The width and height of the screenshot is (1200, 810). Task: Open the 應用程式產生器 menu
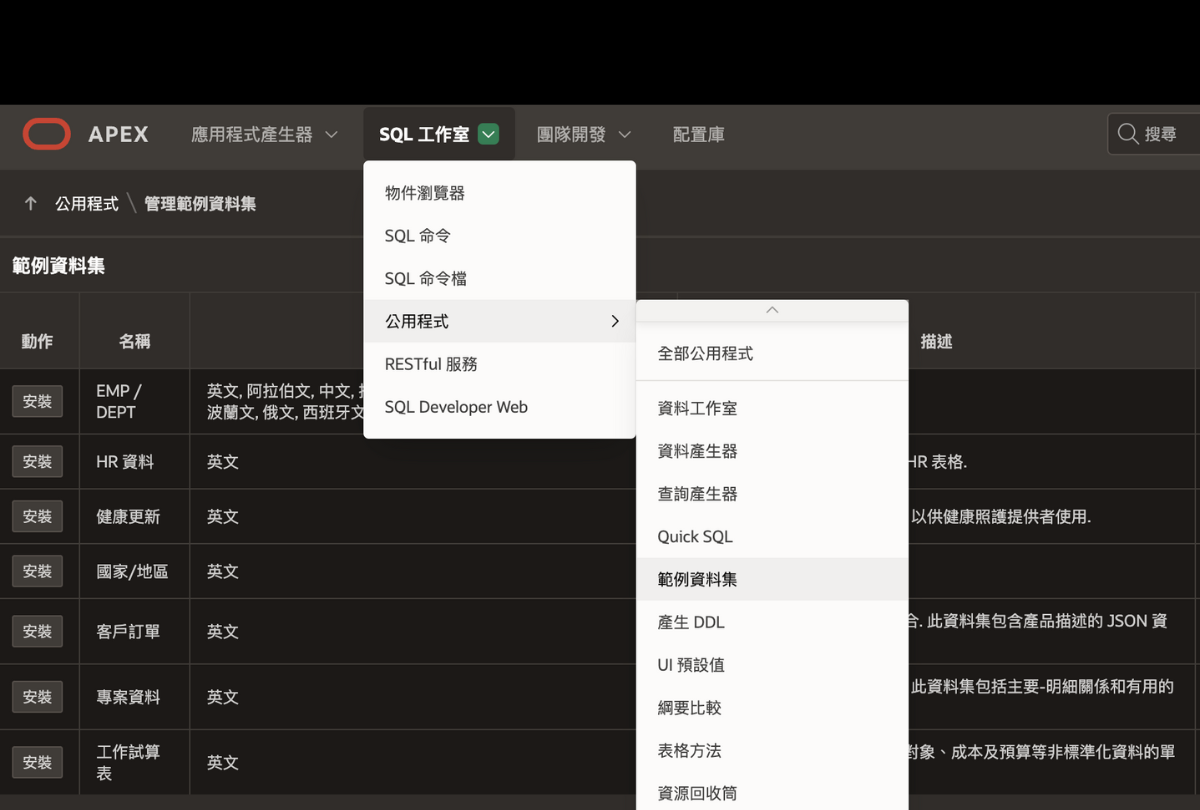[265, 134]
